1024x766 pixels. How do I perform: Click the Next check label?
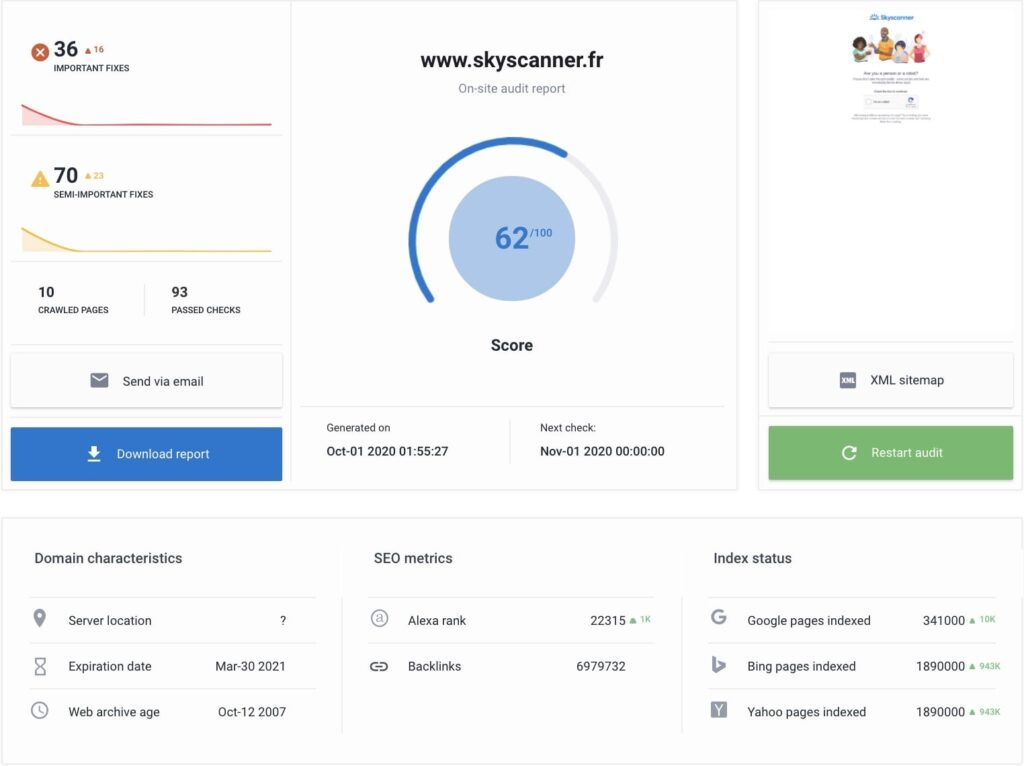[568, 428]
